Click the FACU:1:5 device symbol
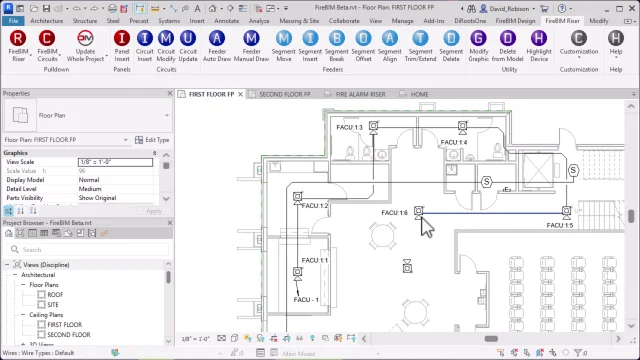The image size is (640, 360). (x=566, y=212)
